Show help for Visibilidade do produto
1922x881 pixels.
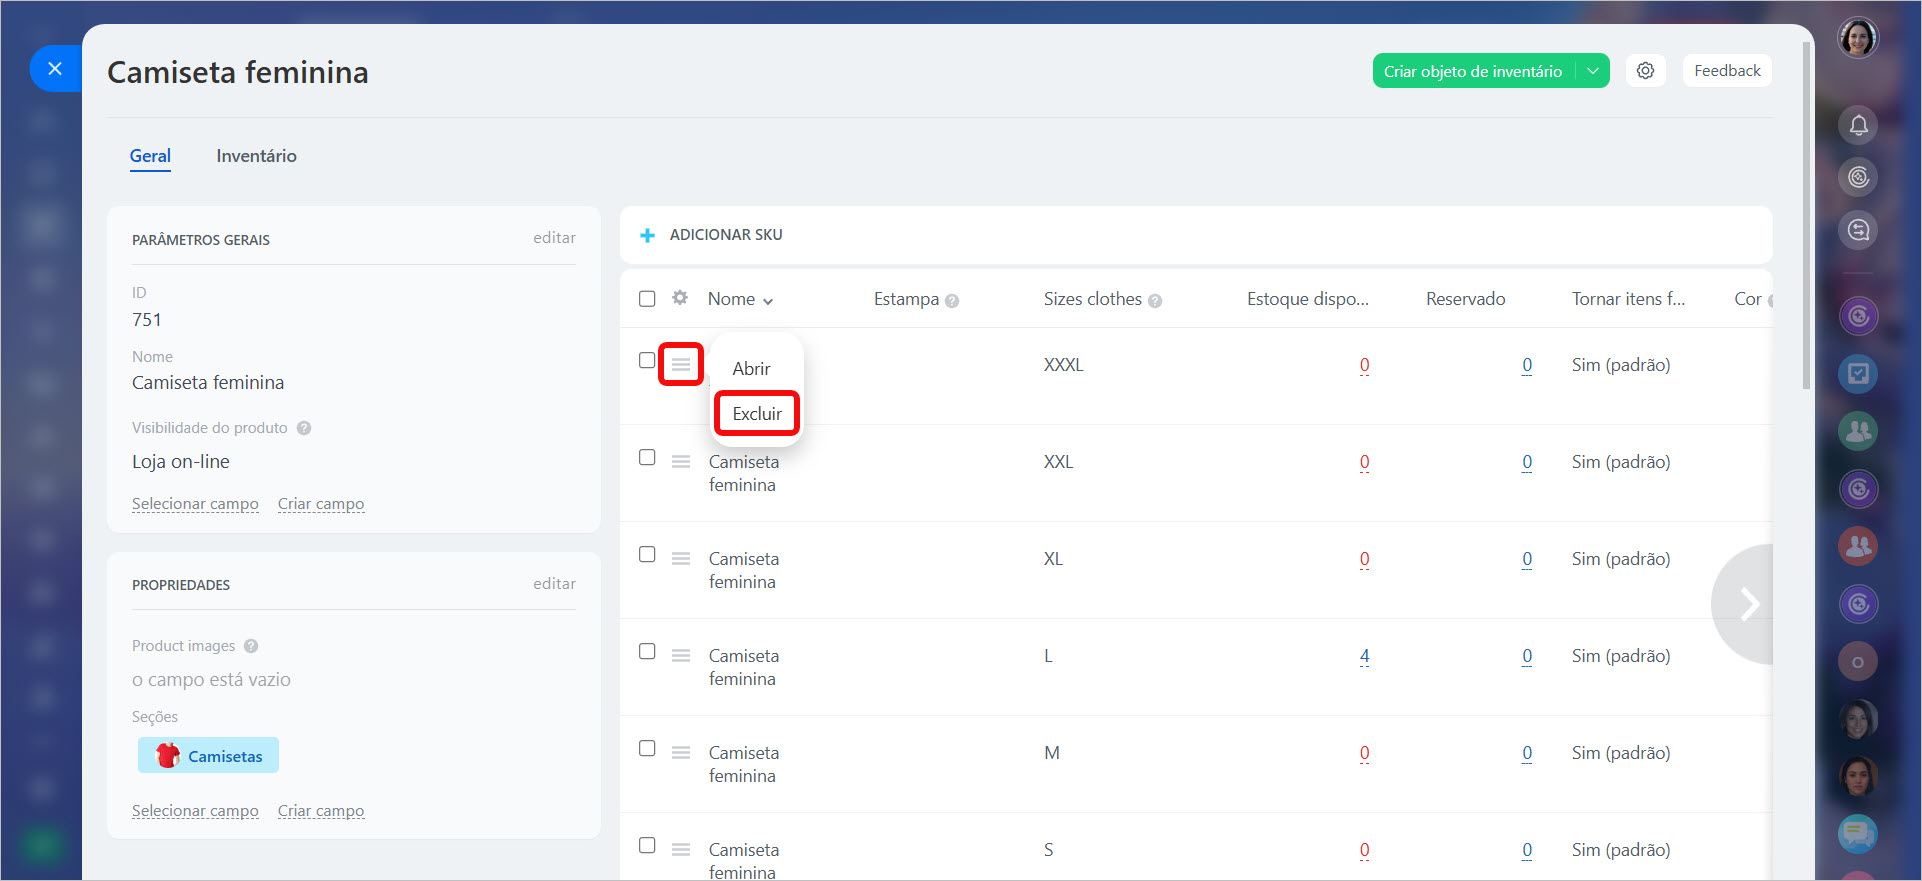[x=304, y=428]
